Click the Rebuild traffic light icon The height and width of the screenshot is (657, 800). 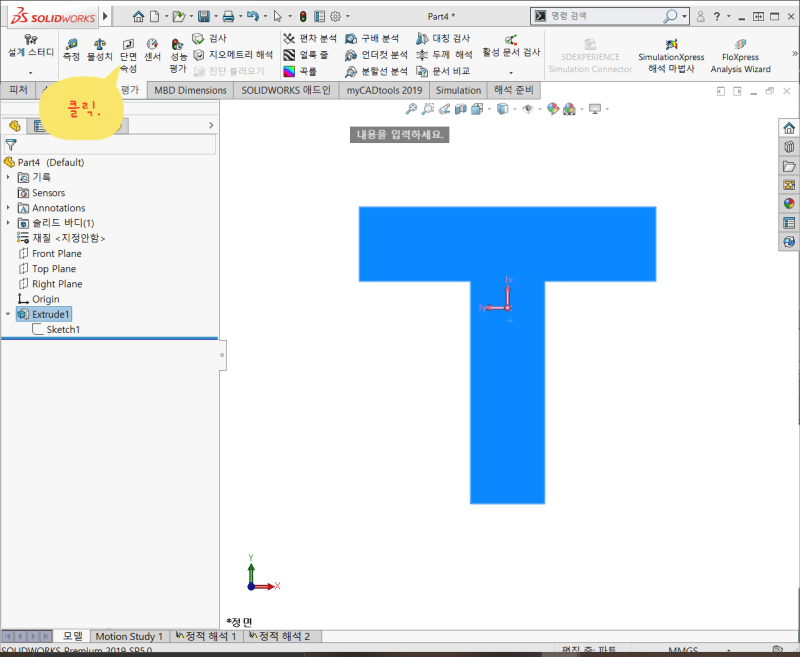click(x=303, y=16)
